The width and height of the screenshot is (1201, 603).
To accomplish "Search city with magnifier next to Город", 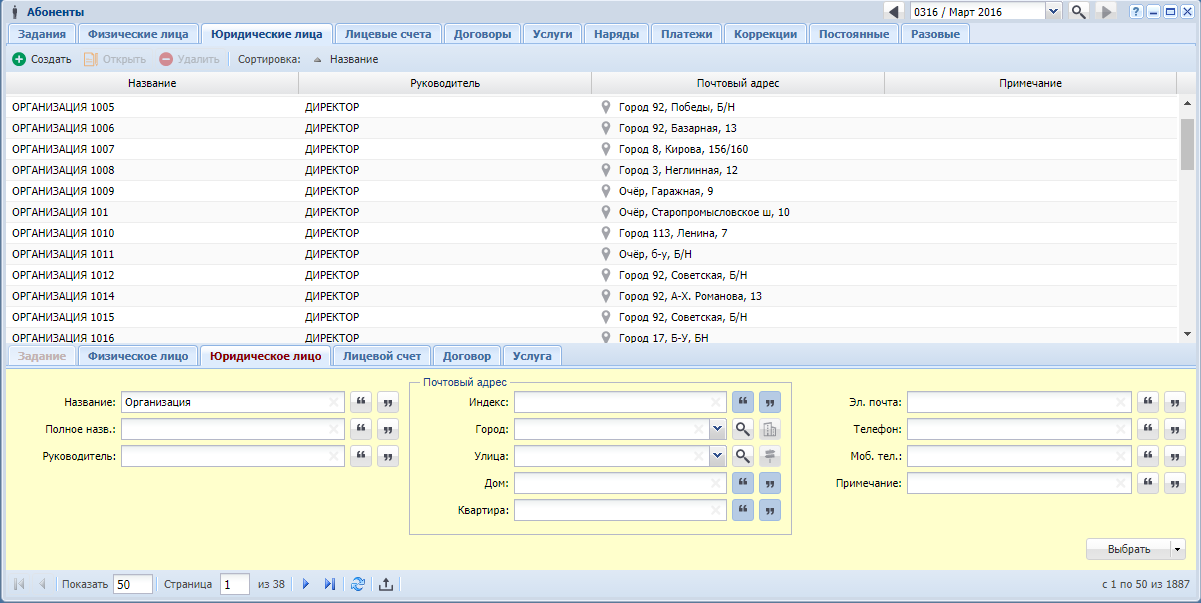I will (743, 429).
